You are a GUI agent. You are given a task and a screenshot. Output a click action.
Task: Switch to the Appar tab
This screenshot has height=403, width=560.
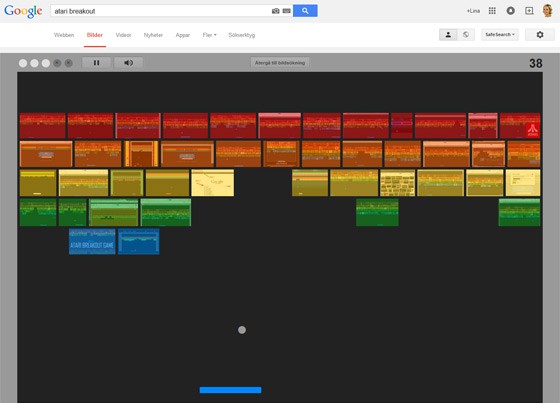pos(183,35)
